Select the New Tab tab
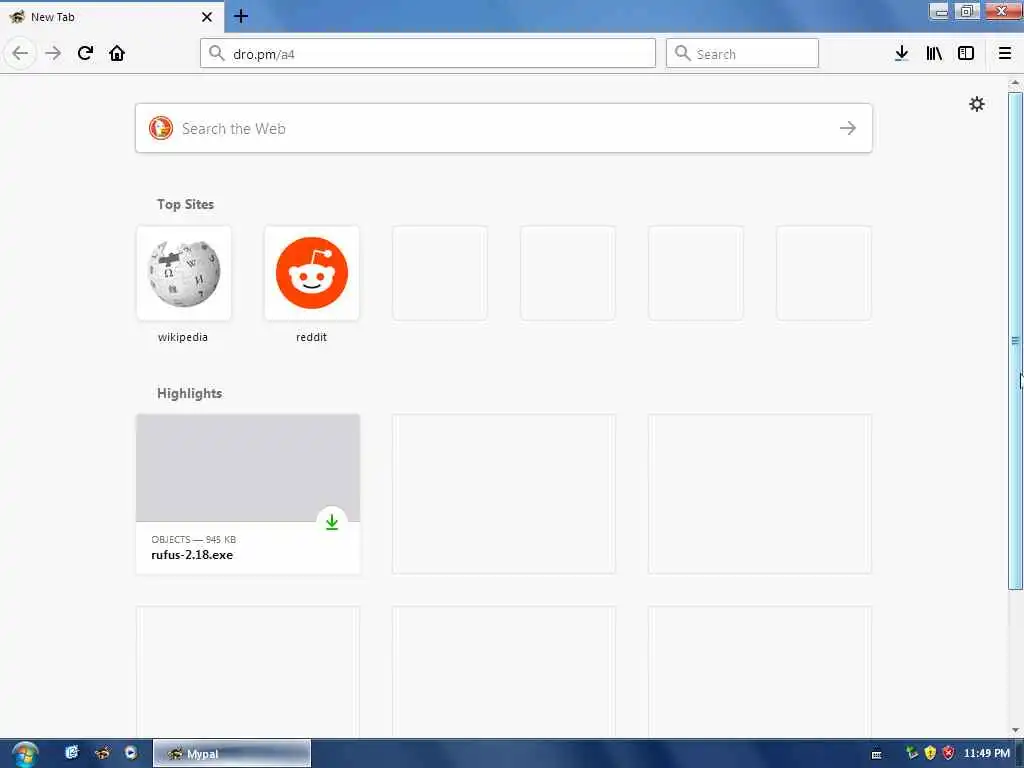1024x768 pixels. click(x=112, y=16)
